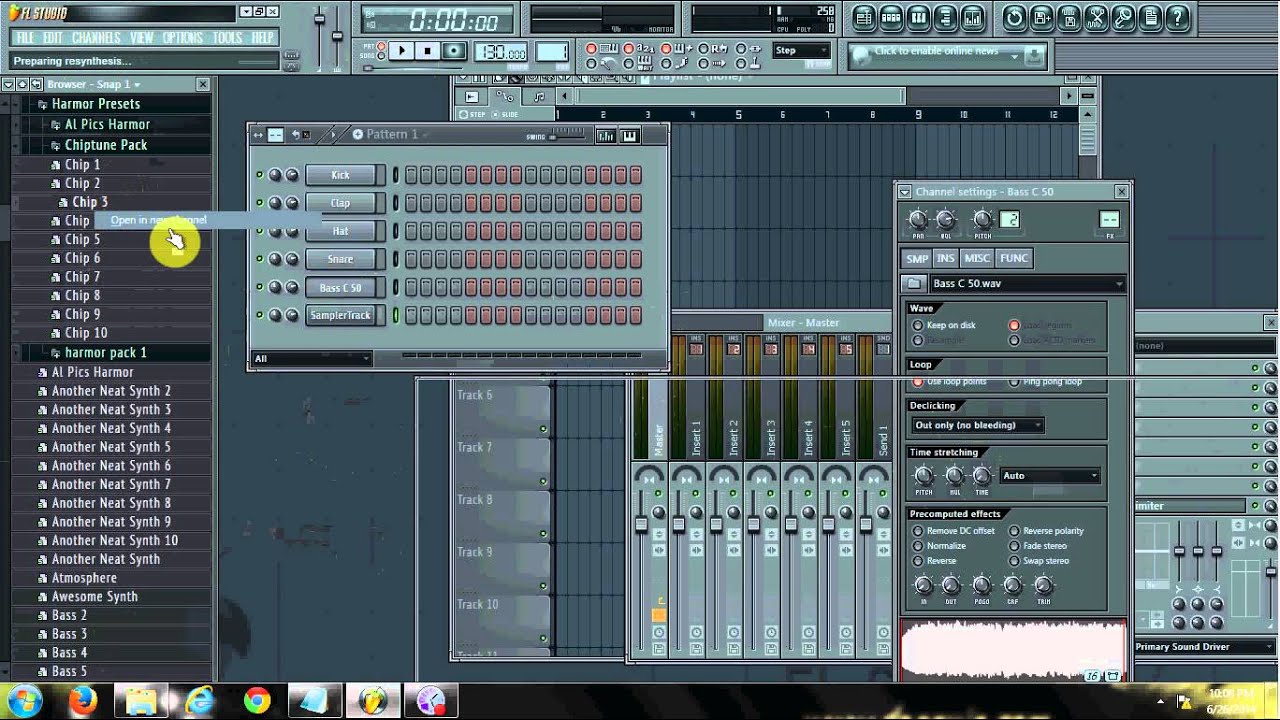Open the CHANNELS menu

pos(97,37)
